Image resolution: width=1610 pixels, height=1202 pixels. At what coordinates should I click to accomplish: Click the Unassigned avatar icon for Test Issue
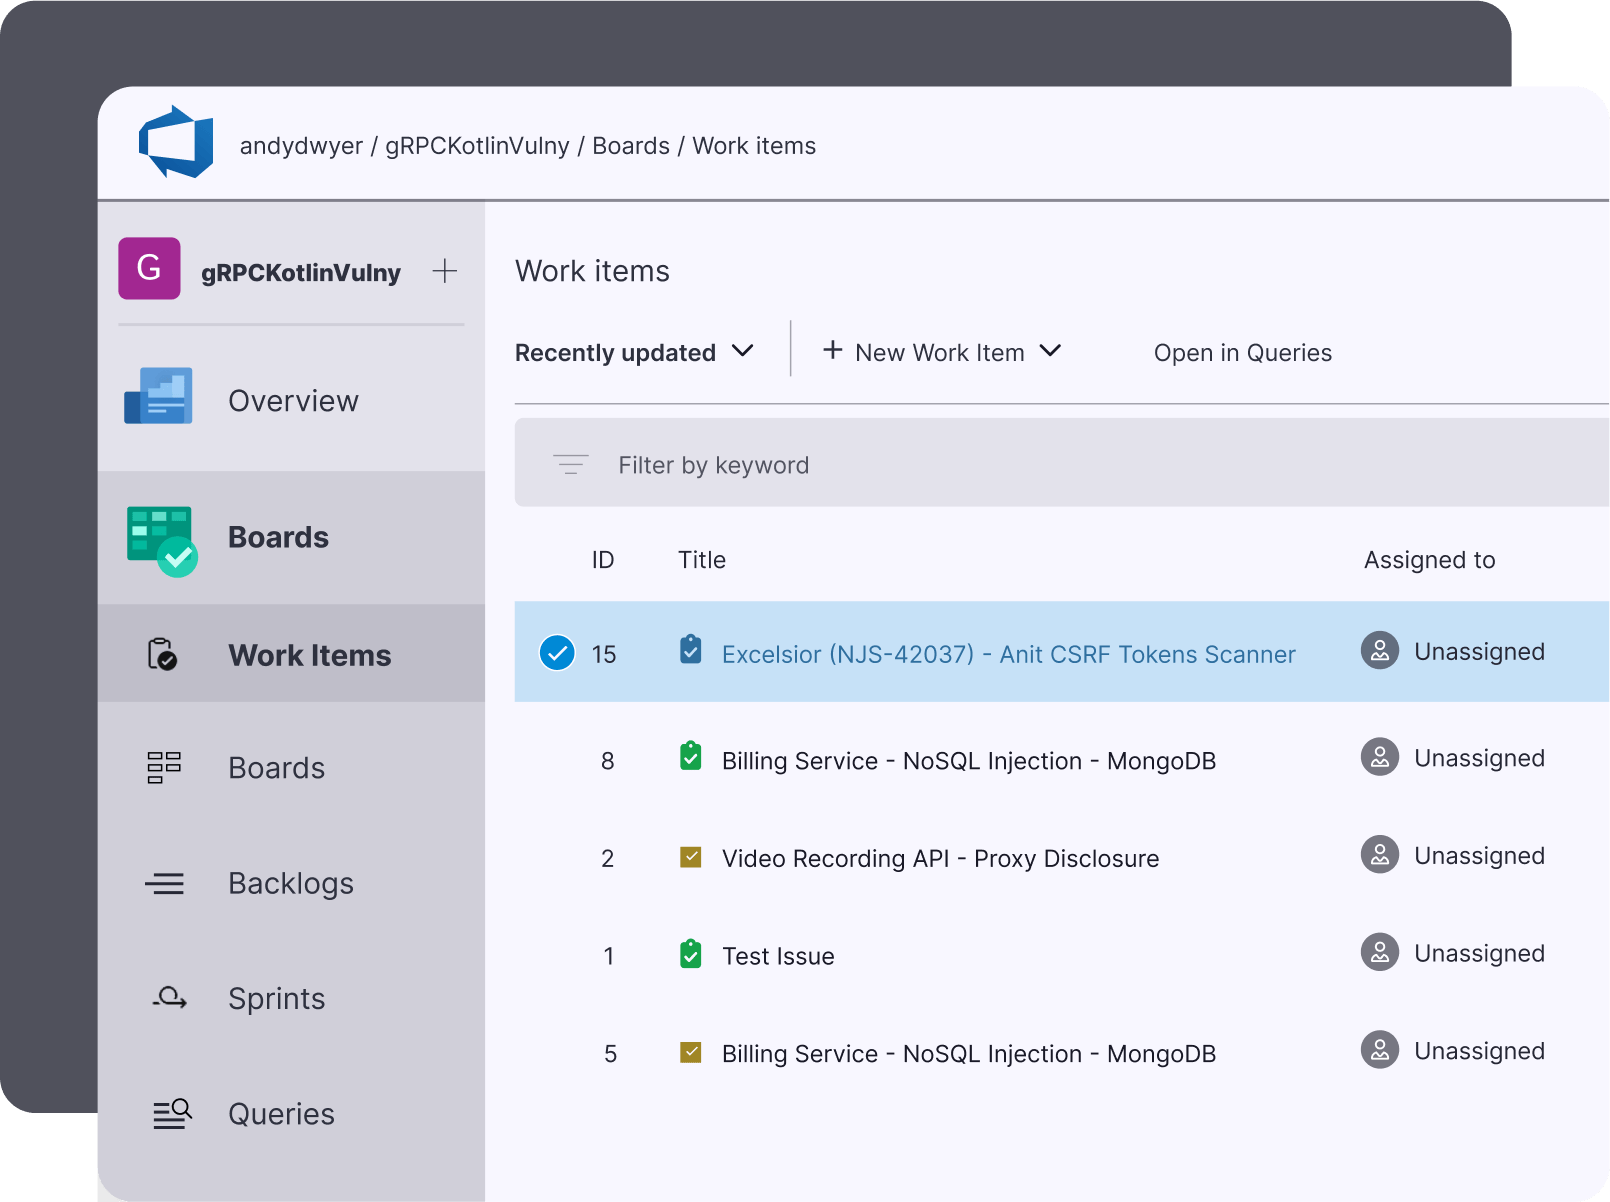click(x=1380, y=952)
